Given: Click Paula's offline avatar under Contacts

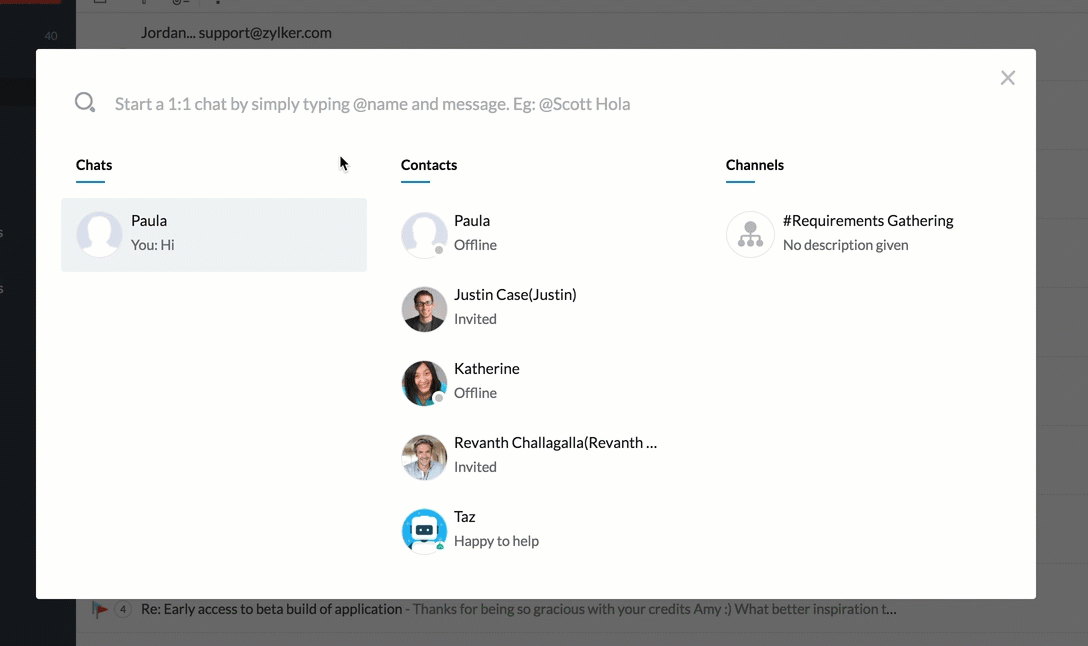Looking at the screenshot, I should [424, 234].
